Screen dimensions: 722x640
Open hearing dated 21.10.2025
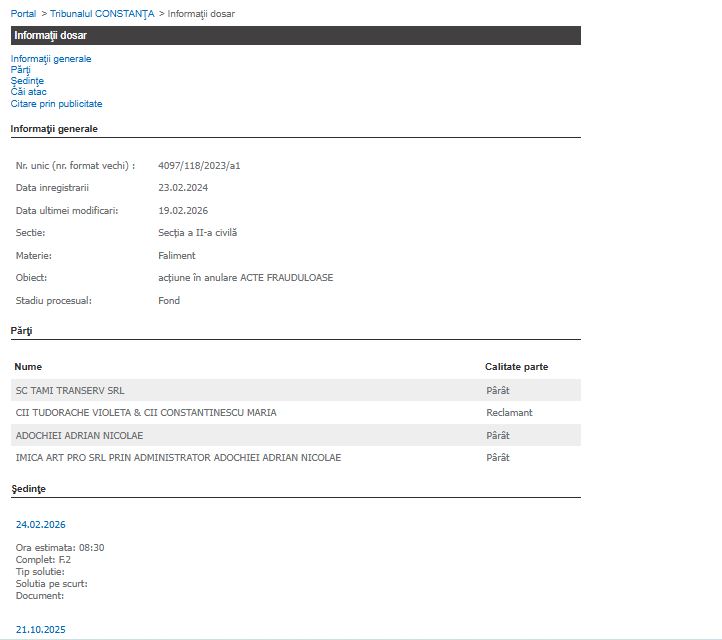tap(41, 630)
